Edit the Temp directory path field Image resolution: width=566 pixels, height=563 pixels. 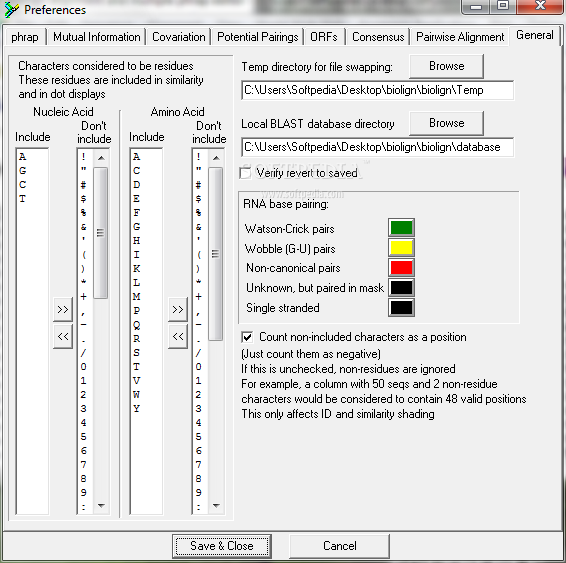tap(377, 90)
